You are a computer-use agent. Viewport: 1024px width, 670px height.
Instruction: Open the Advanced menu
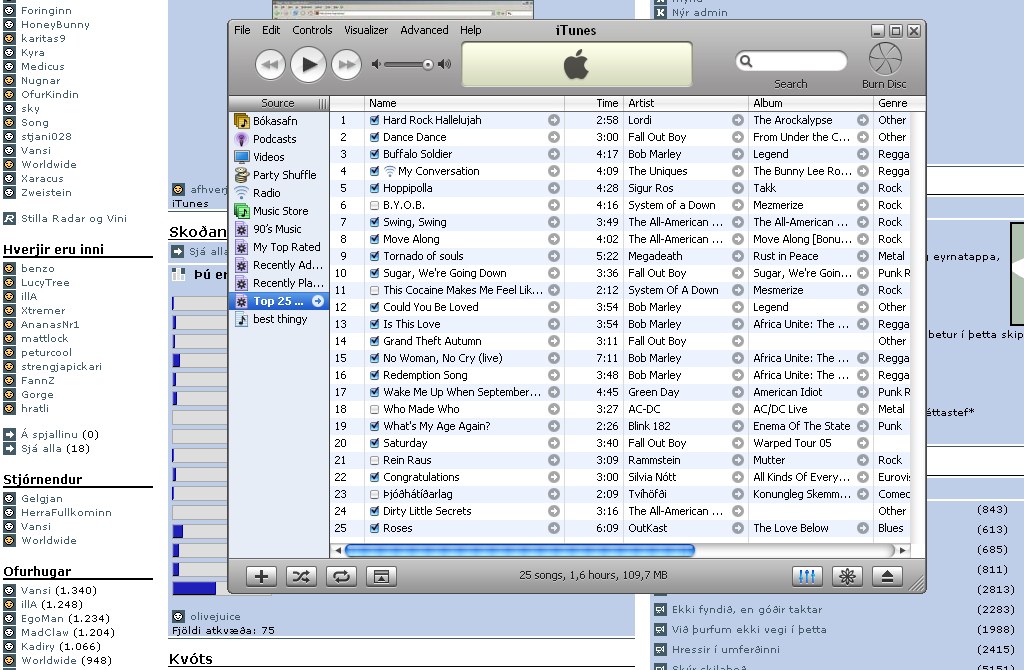coord(424,30)
